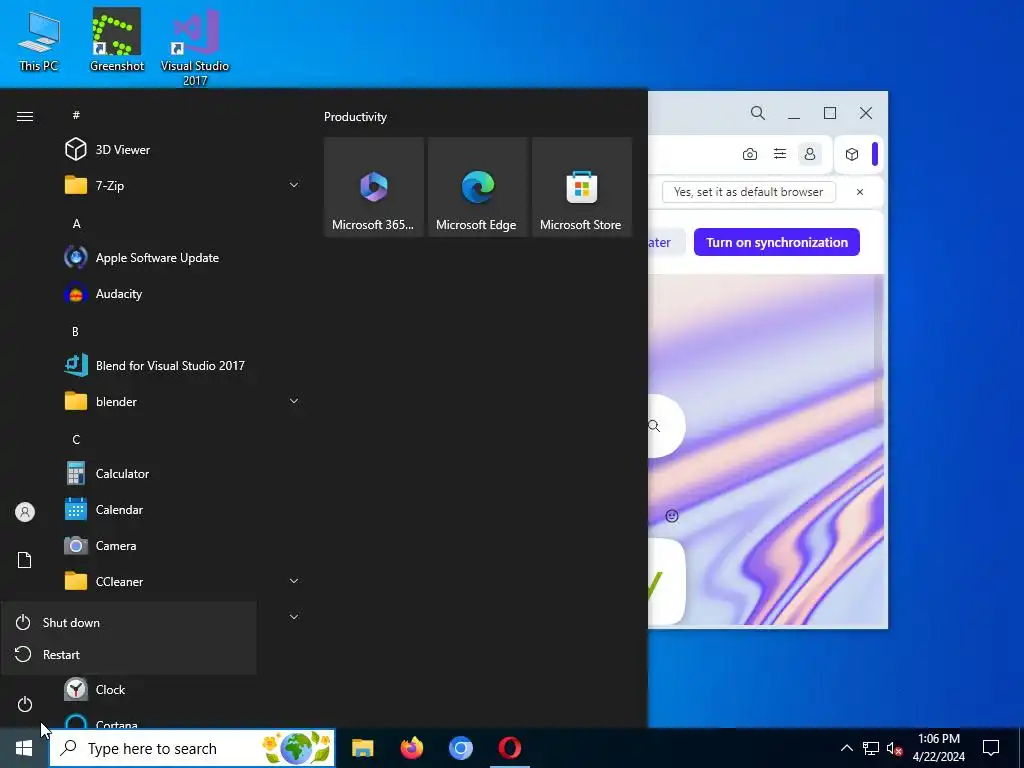
Task: Click the letter C section header
Action: [x=76, y=439]
